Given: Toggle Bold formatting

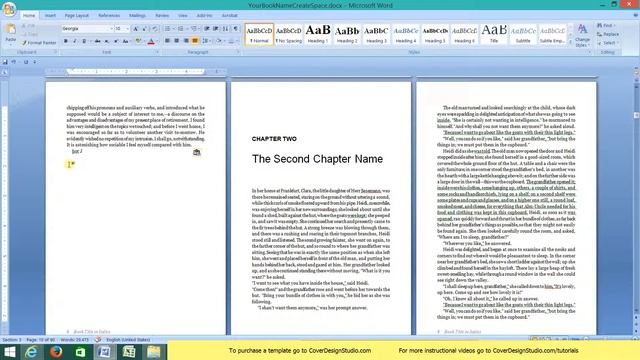Looking at the screenshot, I should (x=66, y=41).
